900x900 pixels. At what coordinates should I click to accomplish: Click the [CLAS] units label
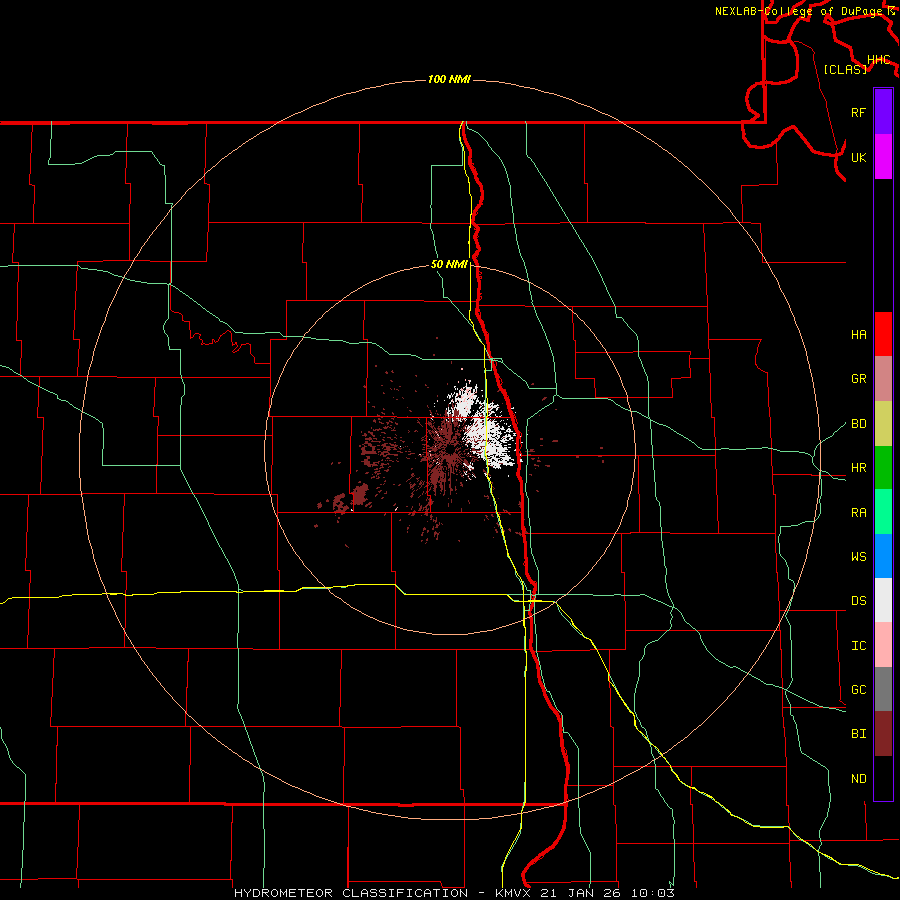845,70
